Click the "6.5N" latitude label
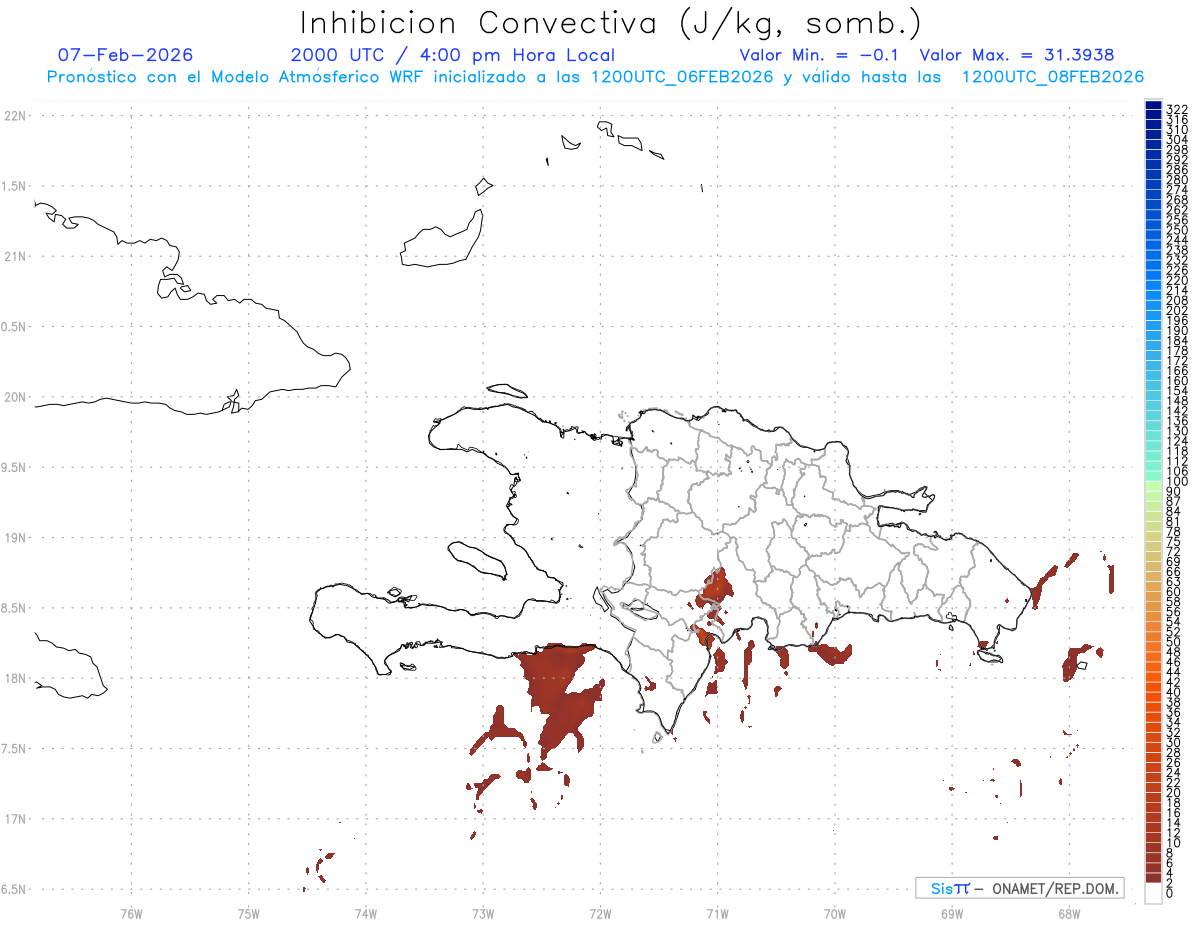 [15, 889]
